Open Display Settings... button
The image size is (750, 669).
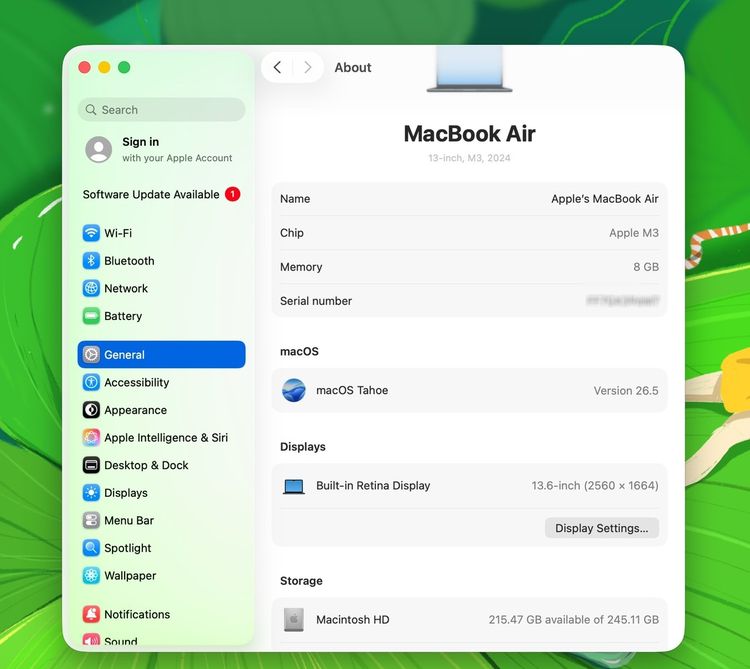point(602,528)
